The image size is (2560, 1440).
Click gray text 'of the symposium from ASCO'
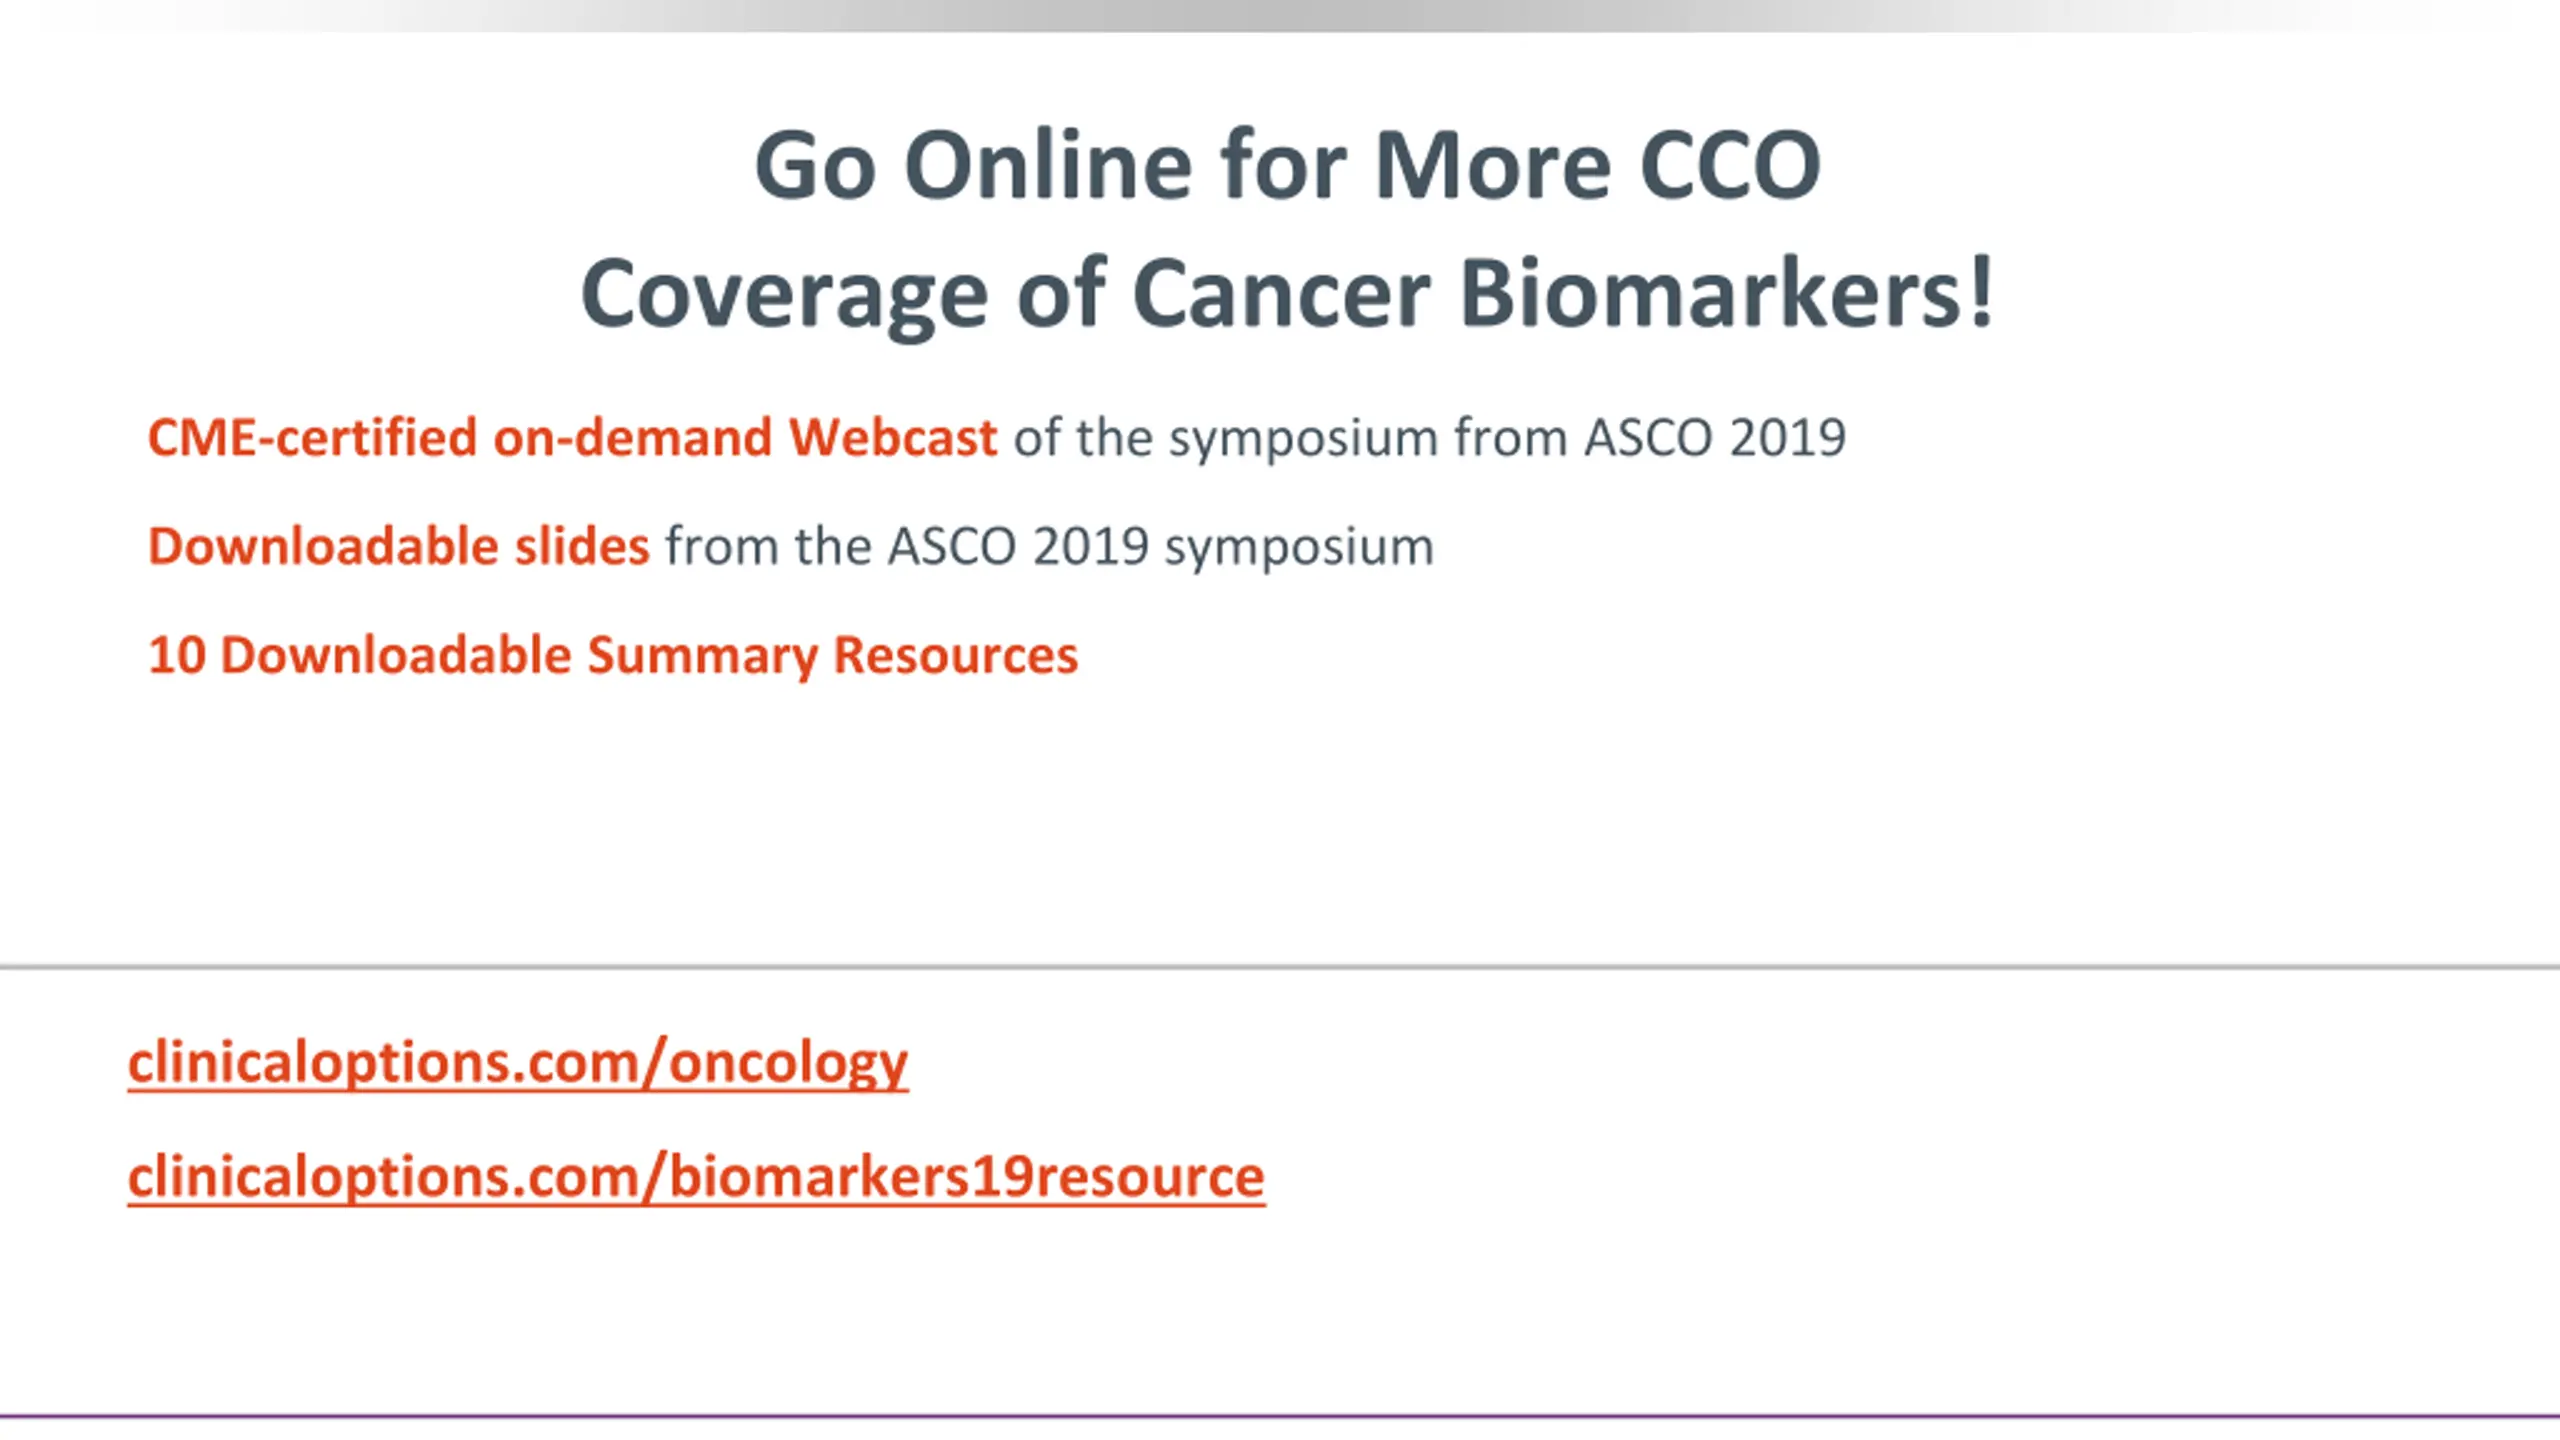(x=1362, y=438)
